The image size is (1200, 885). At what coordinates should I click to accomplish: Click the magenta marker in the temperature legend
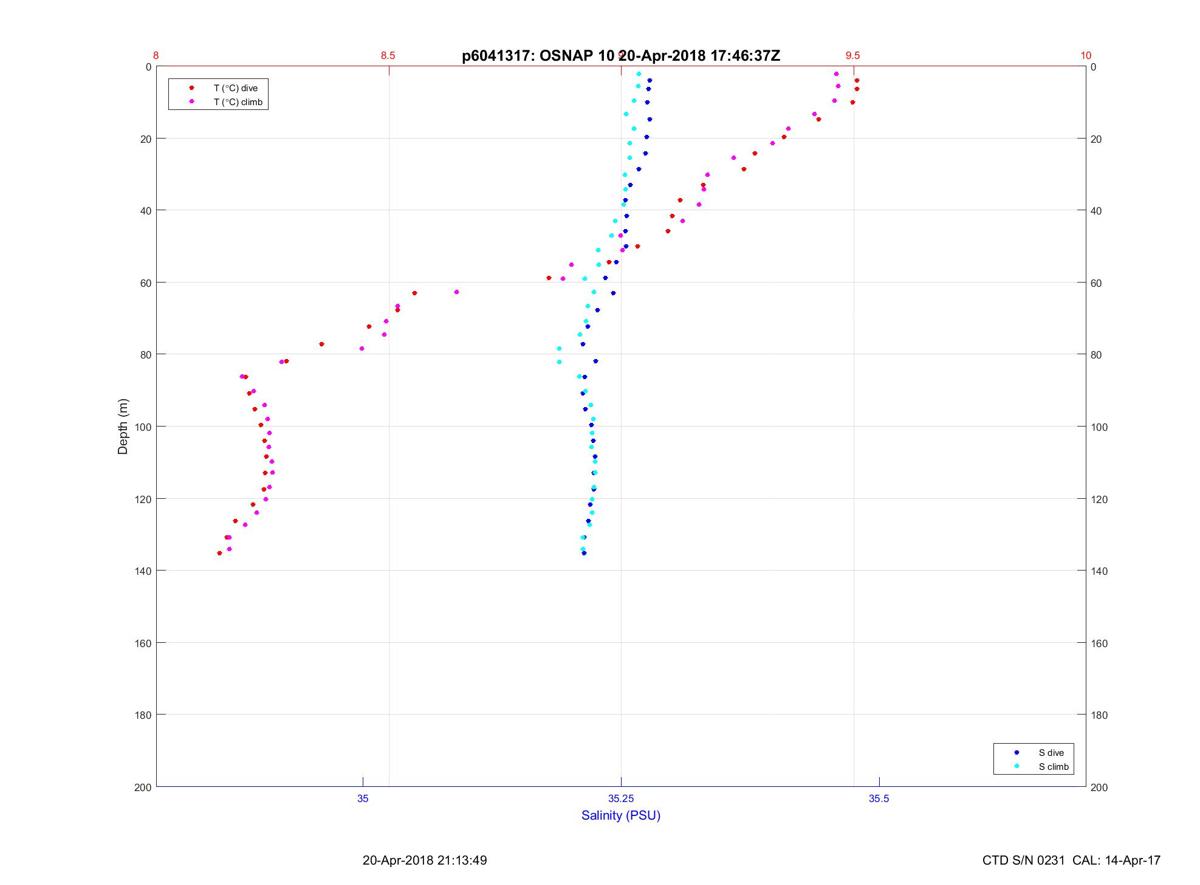coord(192,102)
